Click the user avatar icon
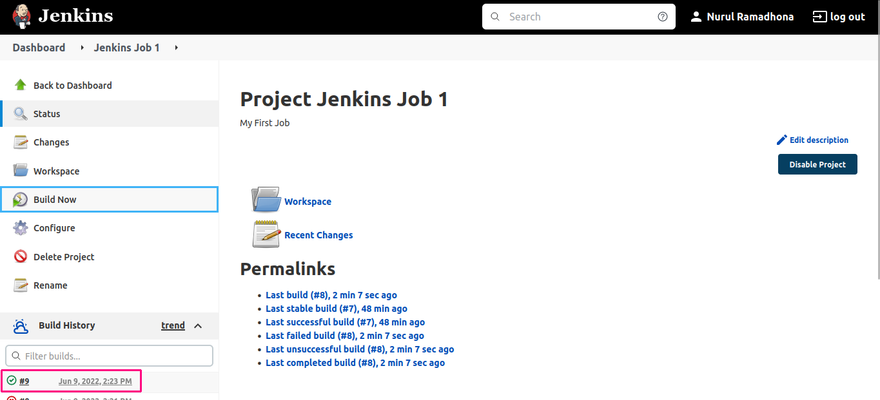The width and height of the screenshot is (880, 400). click(x=696, y=17)
